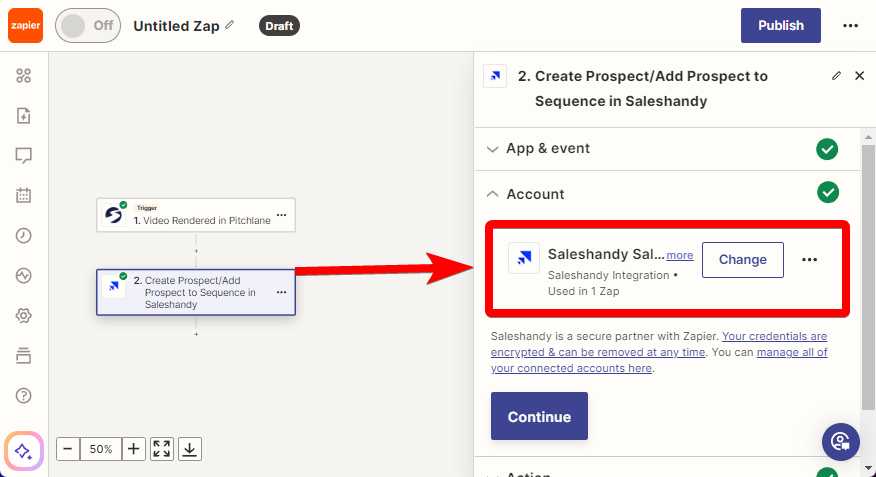Toggle the Zap Off switch on
This screenshot has height=477, width=876.
click(x=88, y=26)
